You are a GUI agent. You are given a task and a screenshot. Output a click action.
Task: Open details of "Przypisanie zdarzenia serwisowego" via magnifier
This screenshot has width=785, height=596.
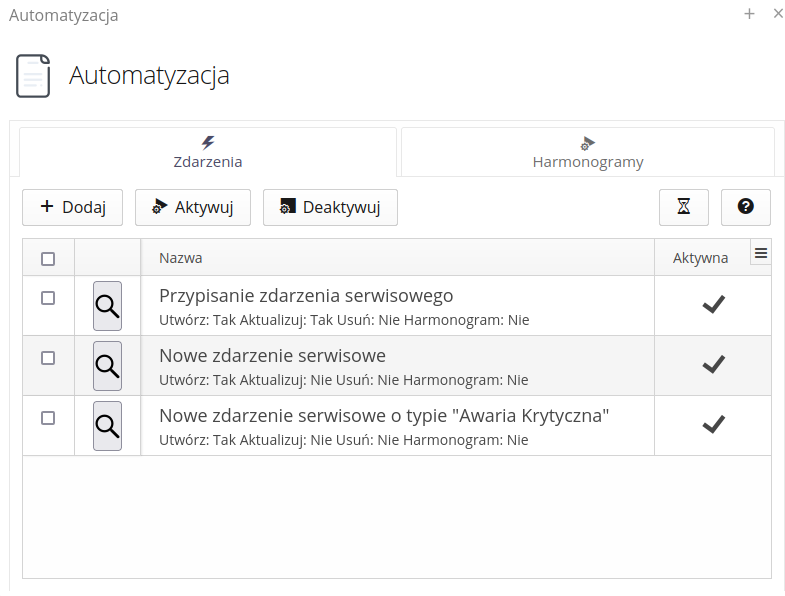coord(107,306)
